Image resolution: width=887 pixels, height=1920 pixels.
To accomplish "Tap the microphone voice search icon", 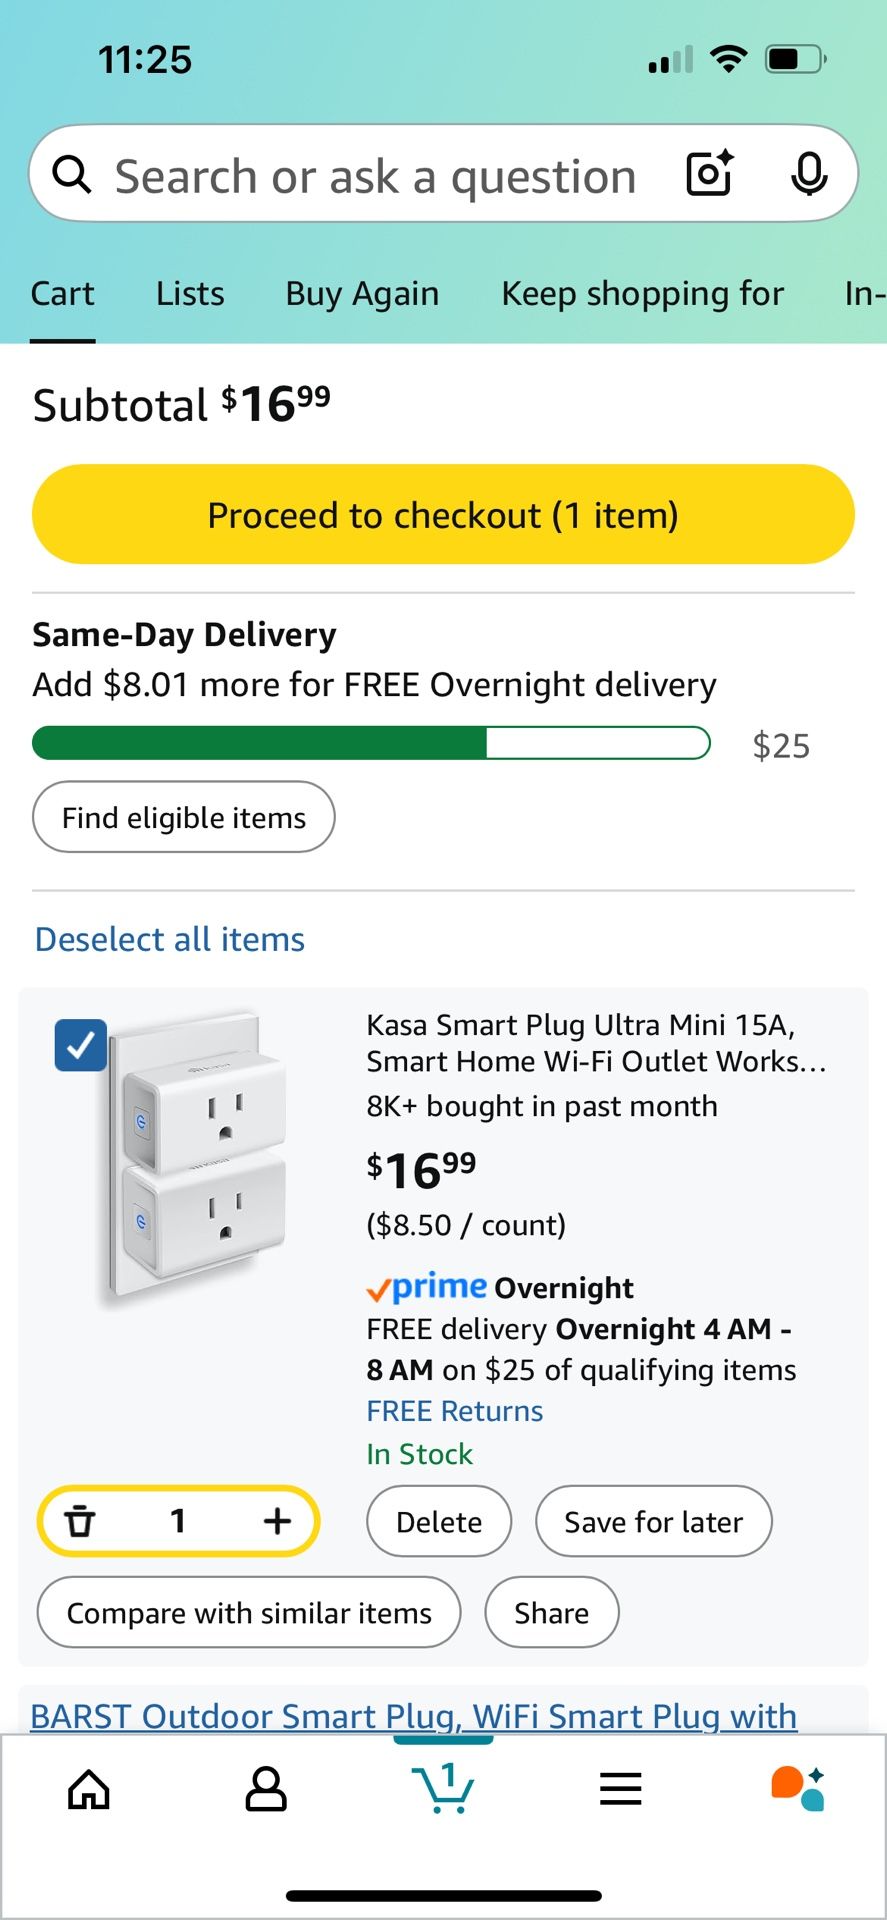I will pyautogui.click(x=808, y=174).
